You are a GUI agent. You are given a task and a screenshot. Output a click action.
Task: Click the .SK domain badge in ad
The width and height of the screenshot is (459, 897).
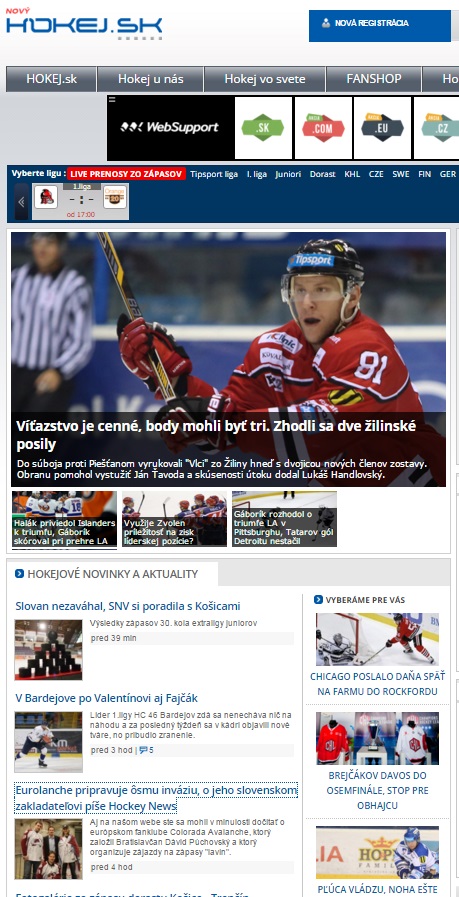[263, 128]
